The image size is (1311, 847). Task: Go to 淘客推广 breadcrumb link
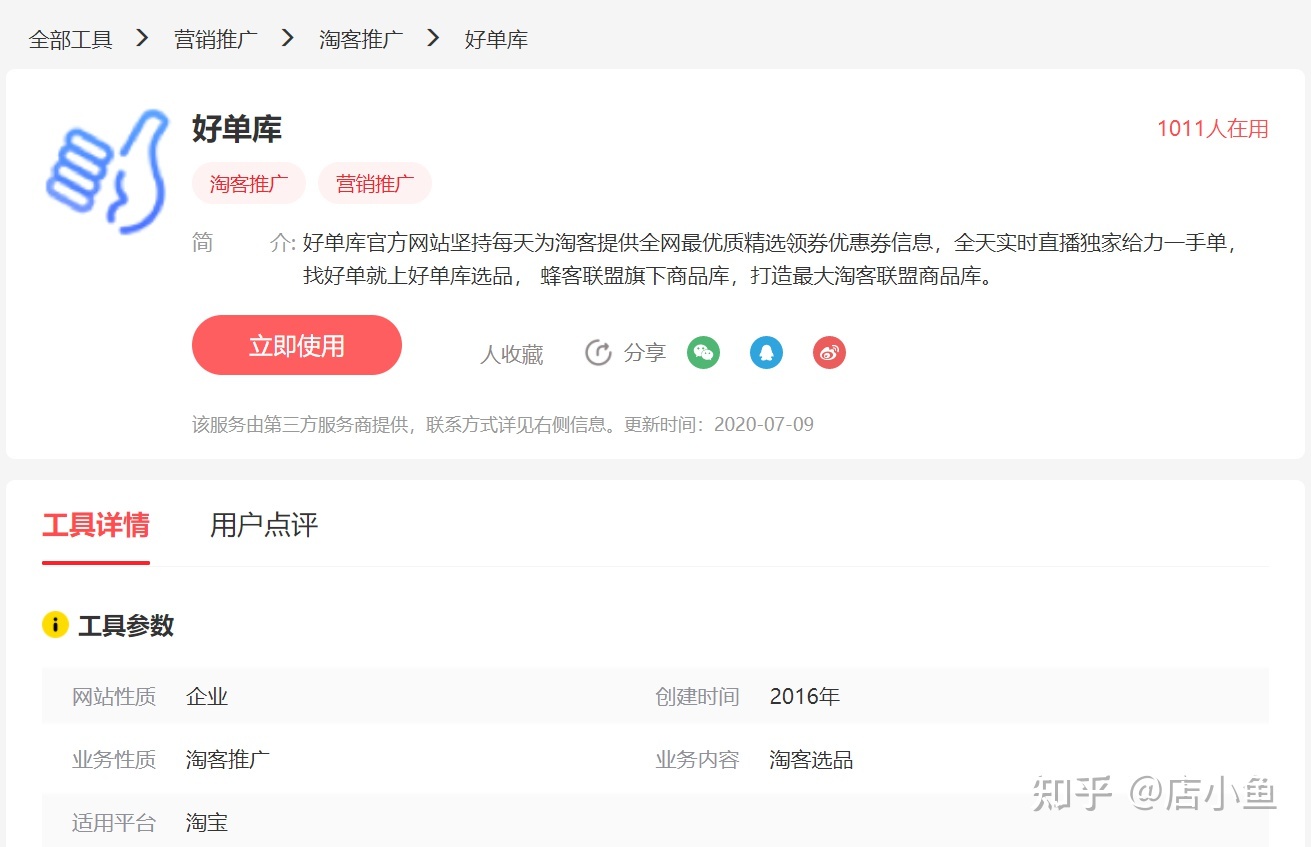point(361,40)
